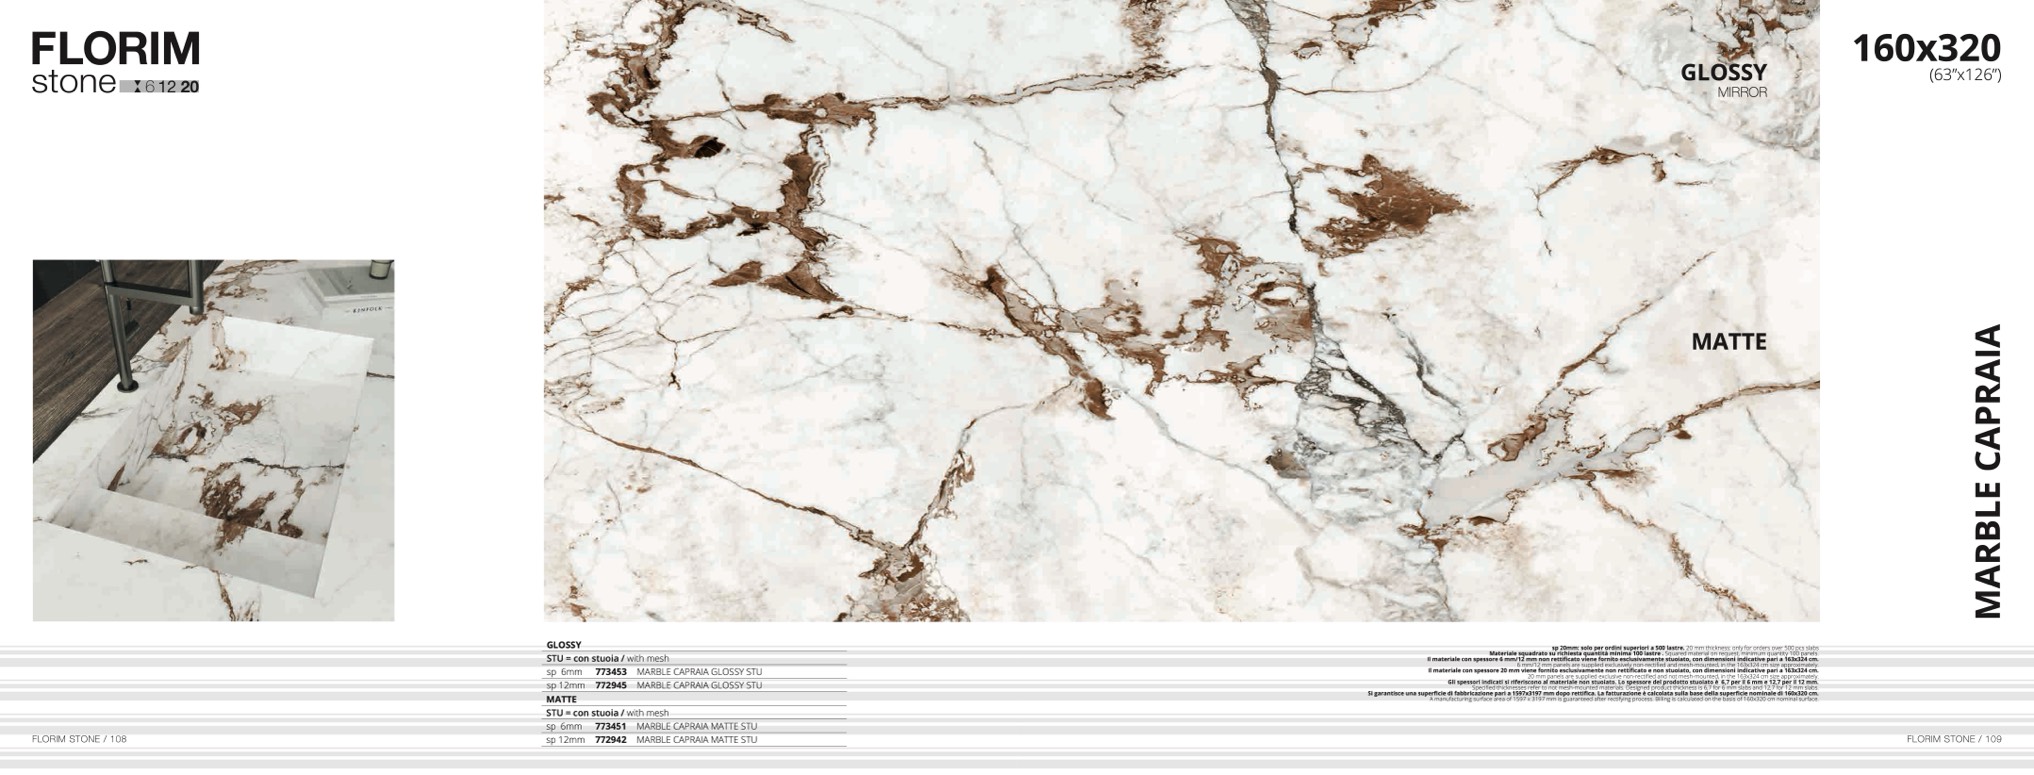Select the MATTE table section header
Screen dimensions: 2034x775
pos(561,699)
